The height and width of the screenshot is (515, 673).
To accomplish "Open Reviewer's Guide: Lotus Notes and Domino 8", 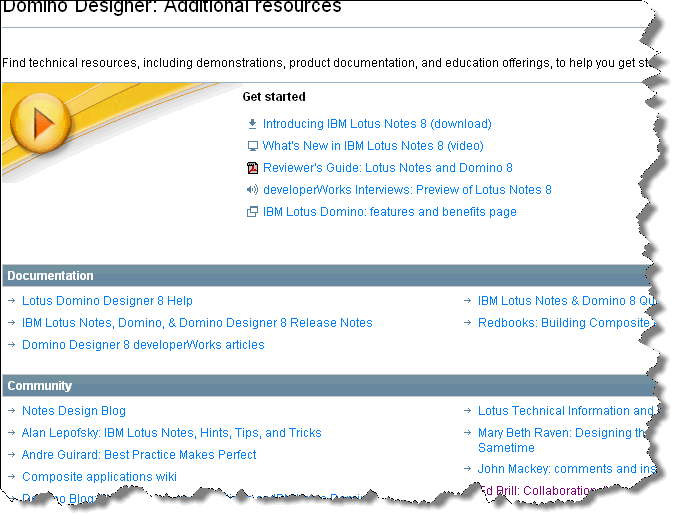I will click(x=388, y=168).
